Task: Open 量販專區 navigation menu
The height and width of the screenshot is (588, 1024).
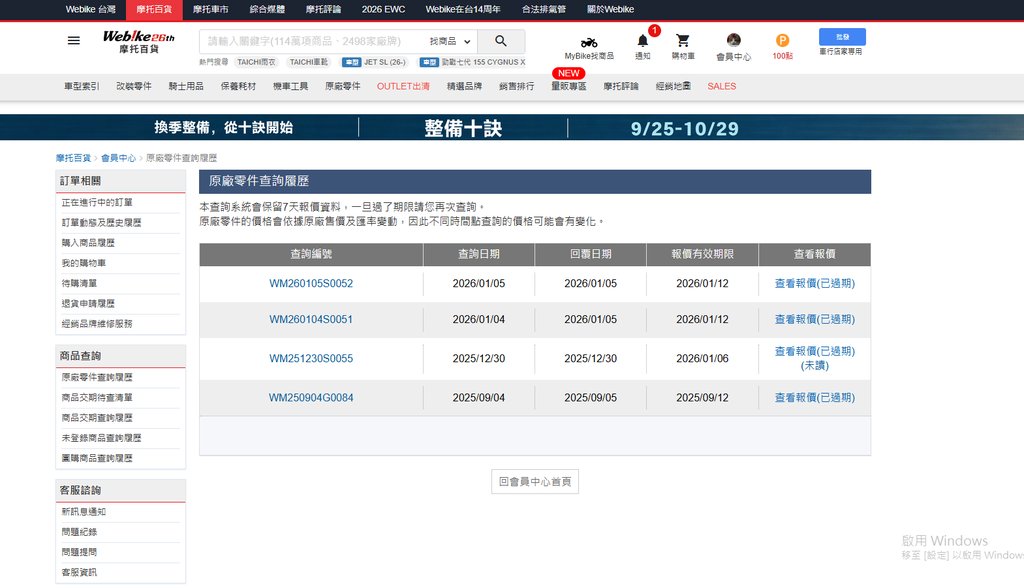Action: click(569, 86)
